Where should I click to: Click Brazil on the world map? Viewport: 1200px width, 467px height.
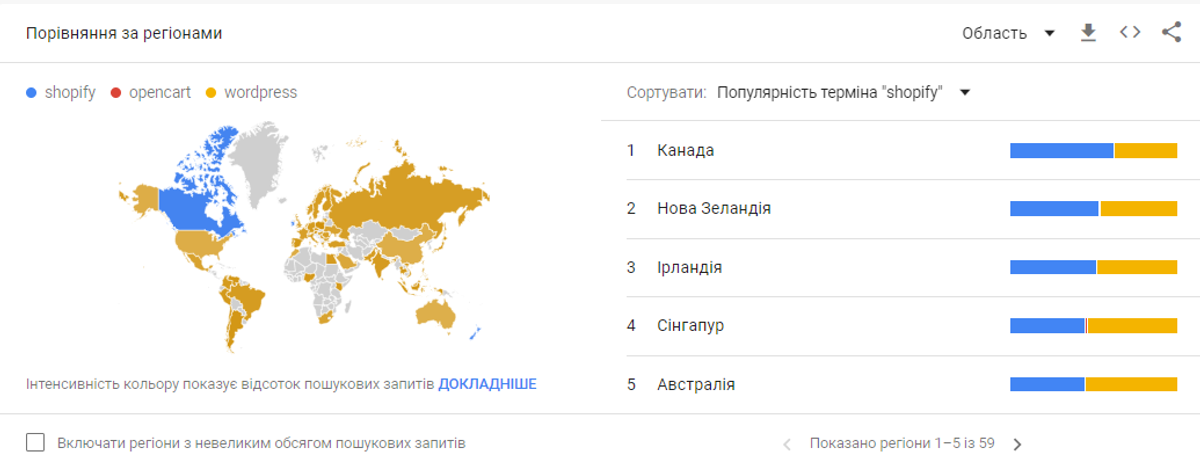tap(245, 298)
